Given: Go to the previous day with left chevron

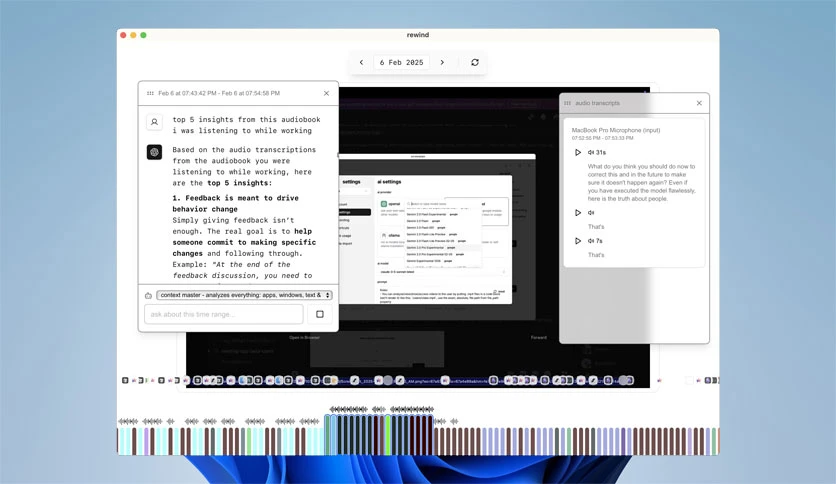Looking at the screenshot, I should point(361,62).
